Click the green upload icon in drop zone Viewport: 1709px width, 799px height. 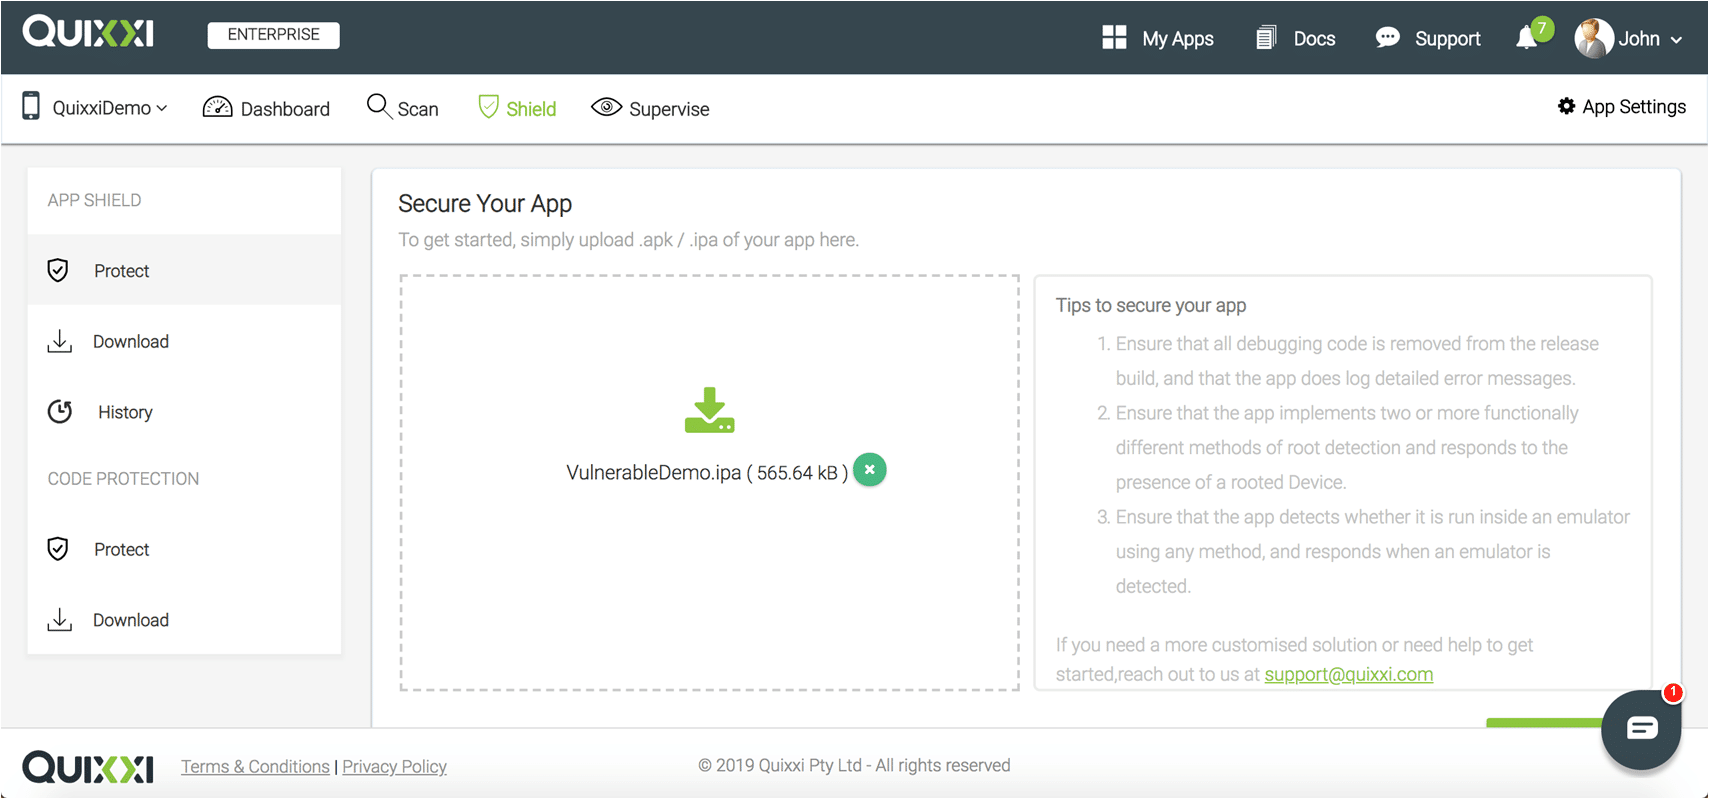(x=710, y=410)
